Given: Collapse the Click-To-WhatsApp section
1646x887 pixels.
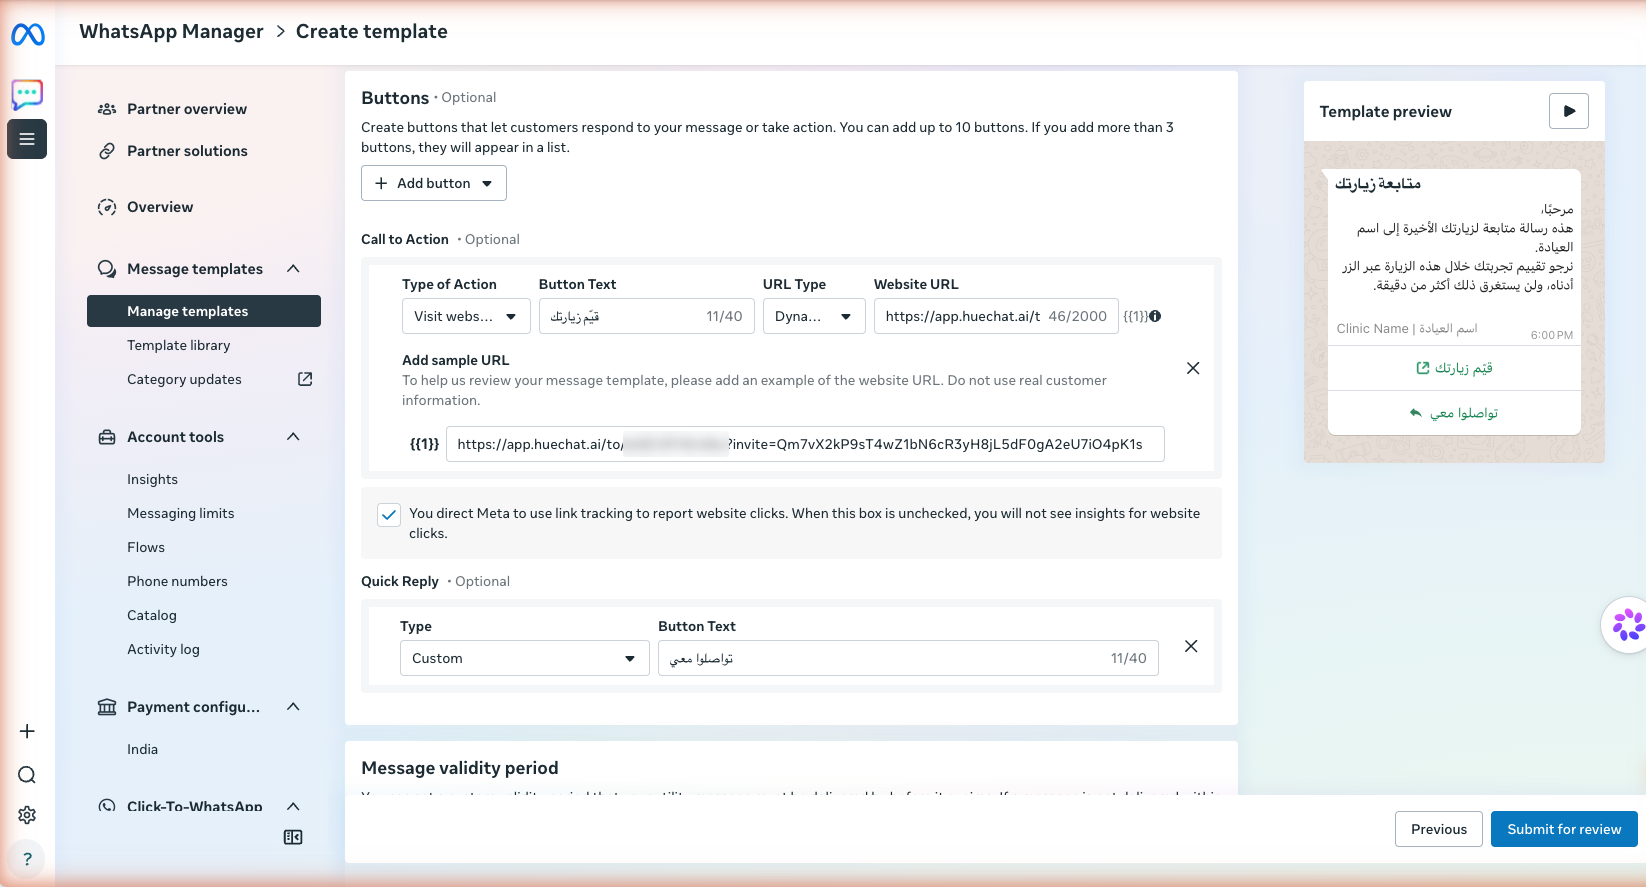Looking at the screenshot, I should point(293,806).
